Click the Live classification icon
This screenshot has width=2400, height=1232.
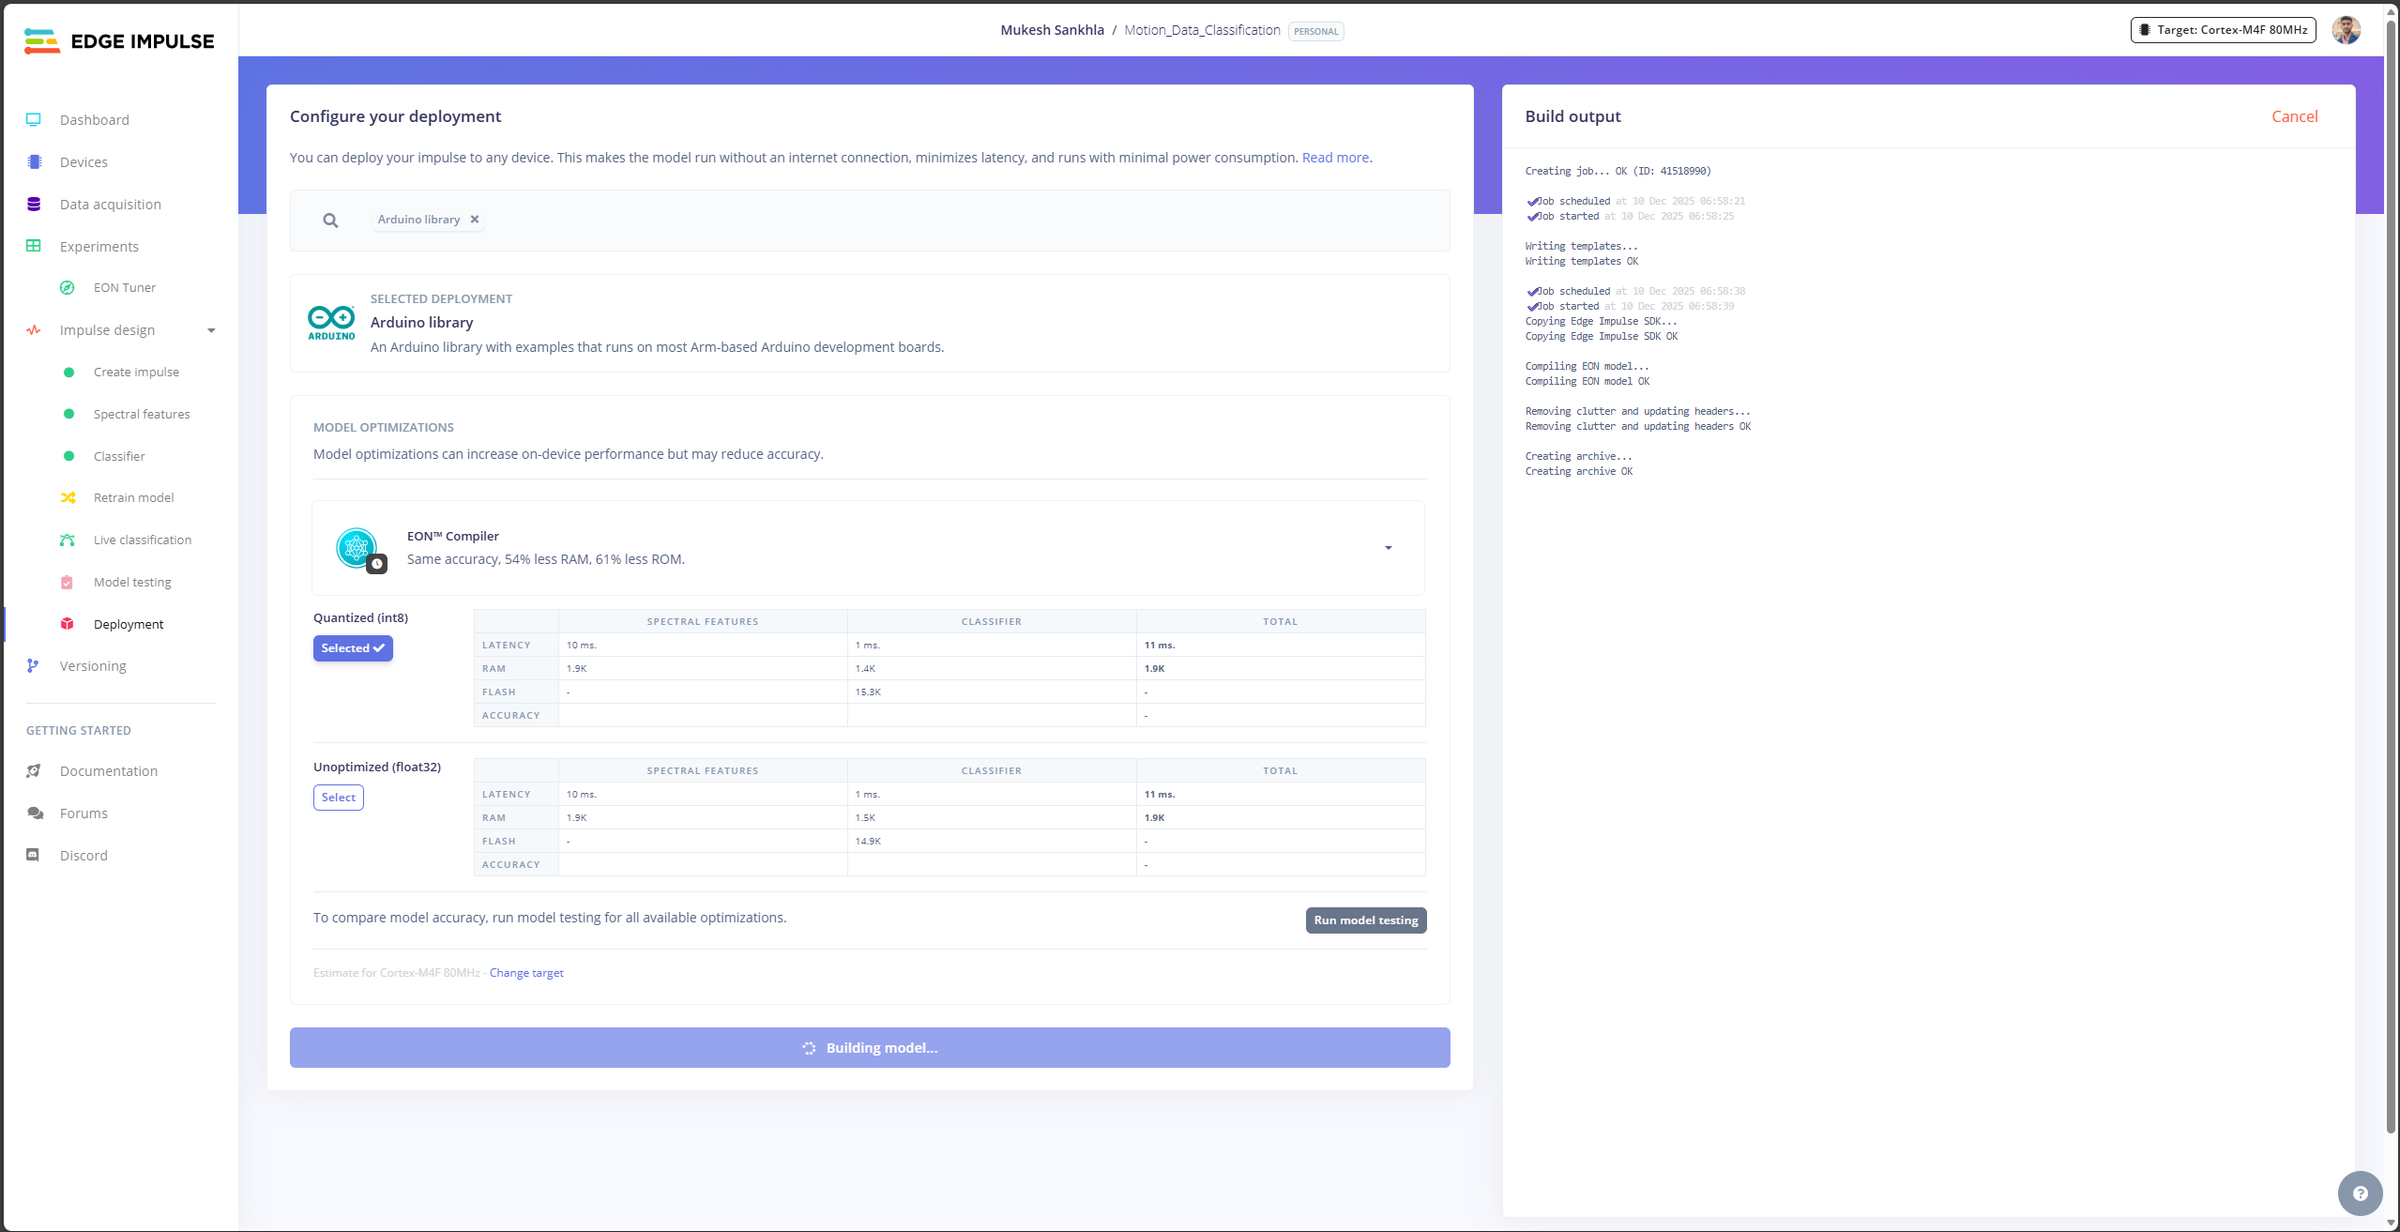coord(67,540)
